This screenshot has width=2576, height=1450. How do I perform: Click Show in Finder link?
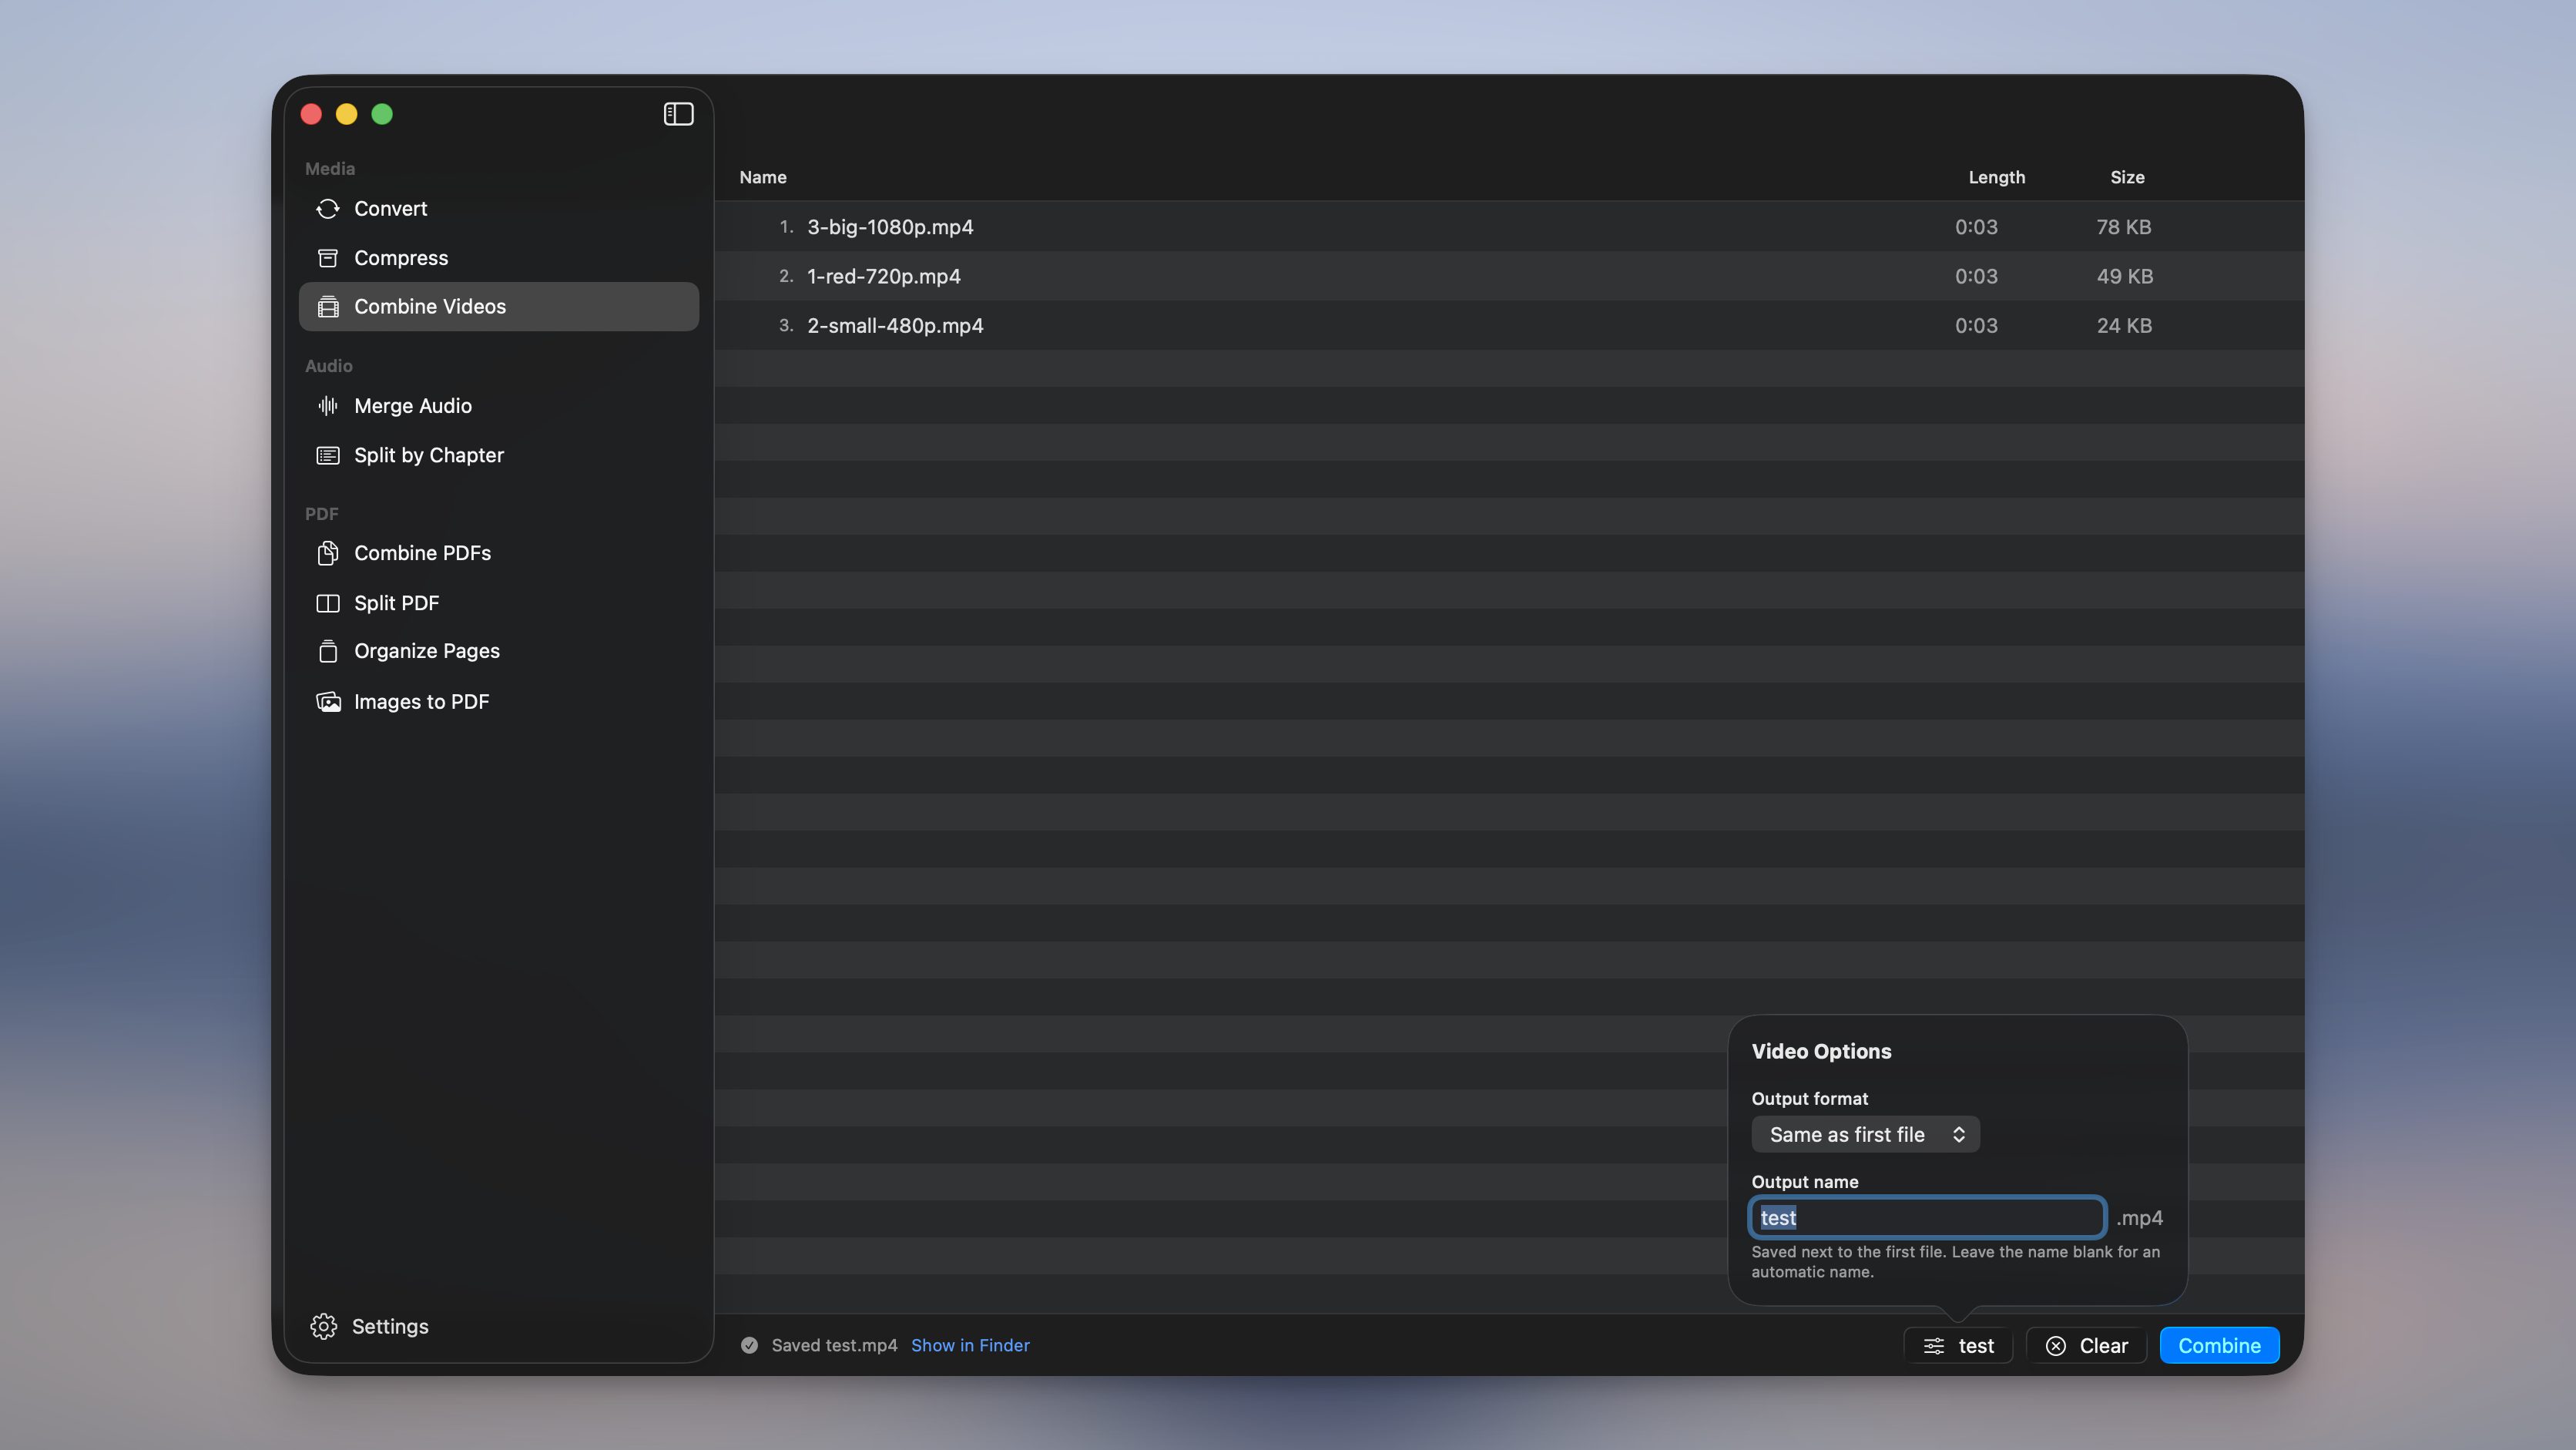[970, 1345]
